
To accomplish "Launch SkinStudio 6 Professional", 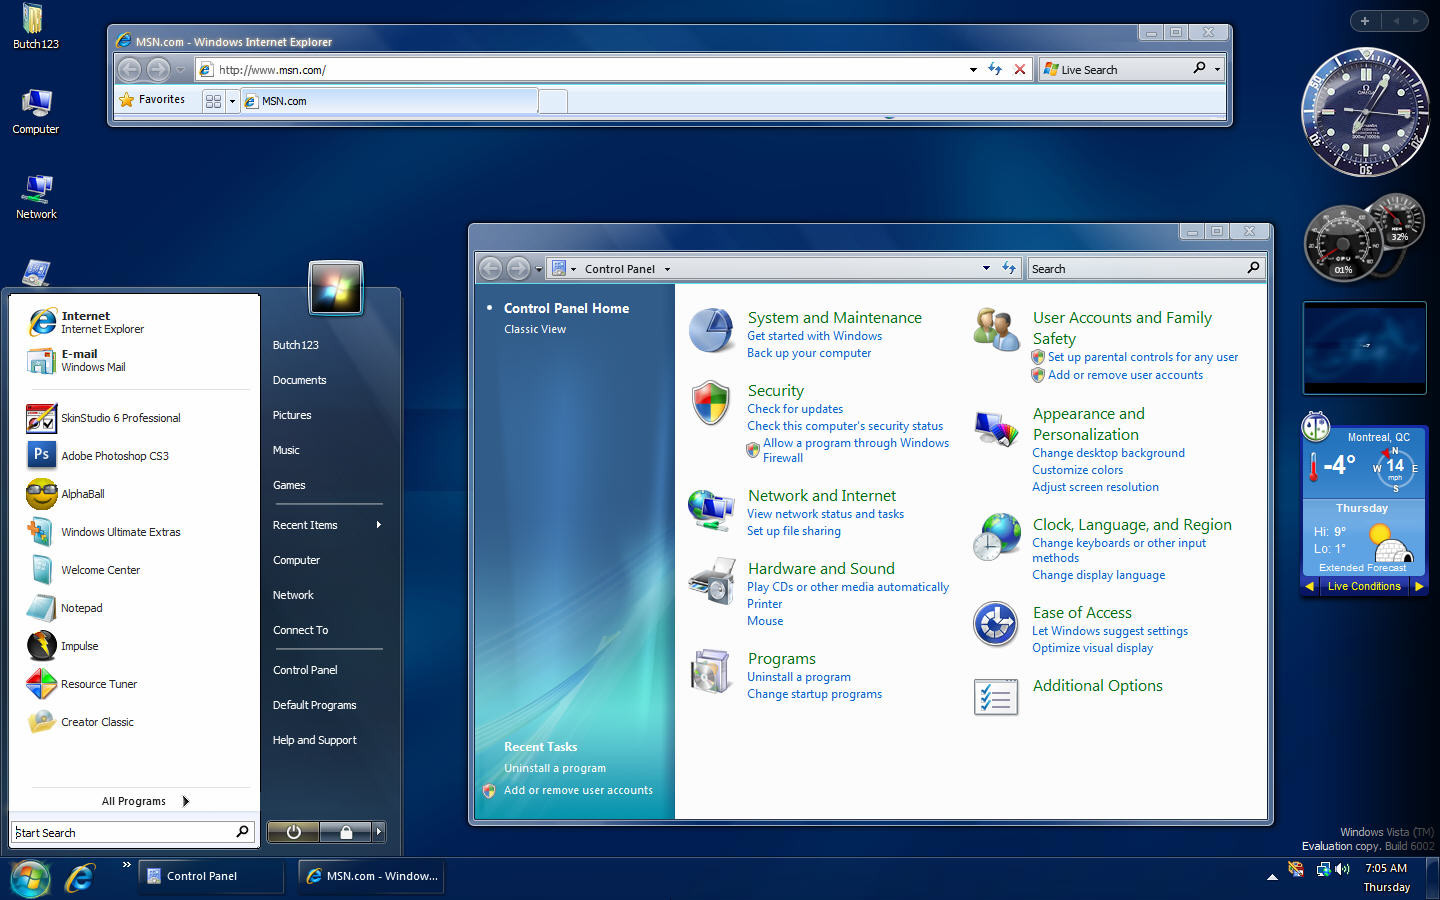I will pyautogui.click(x=120, y=418).
